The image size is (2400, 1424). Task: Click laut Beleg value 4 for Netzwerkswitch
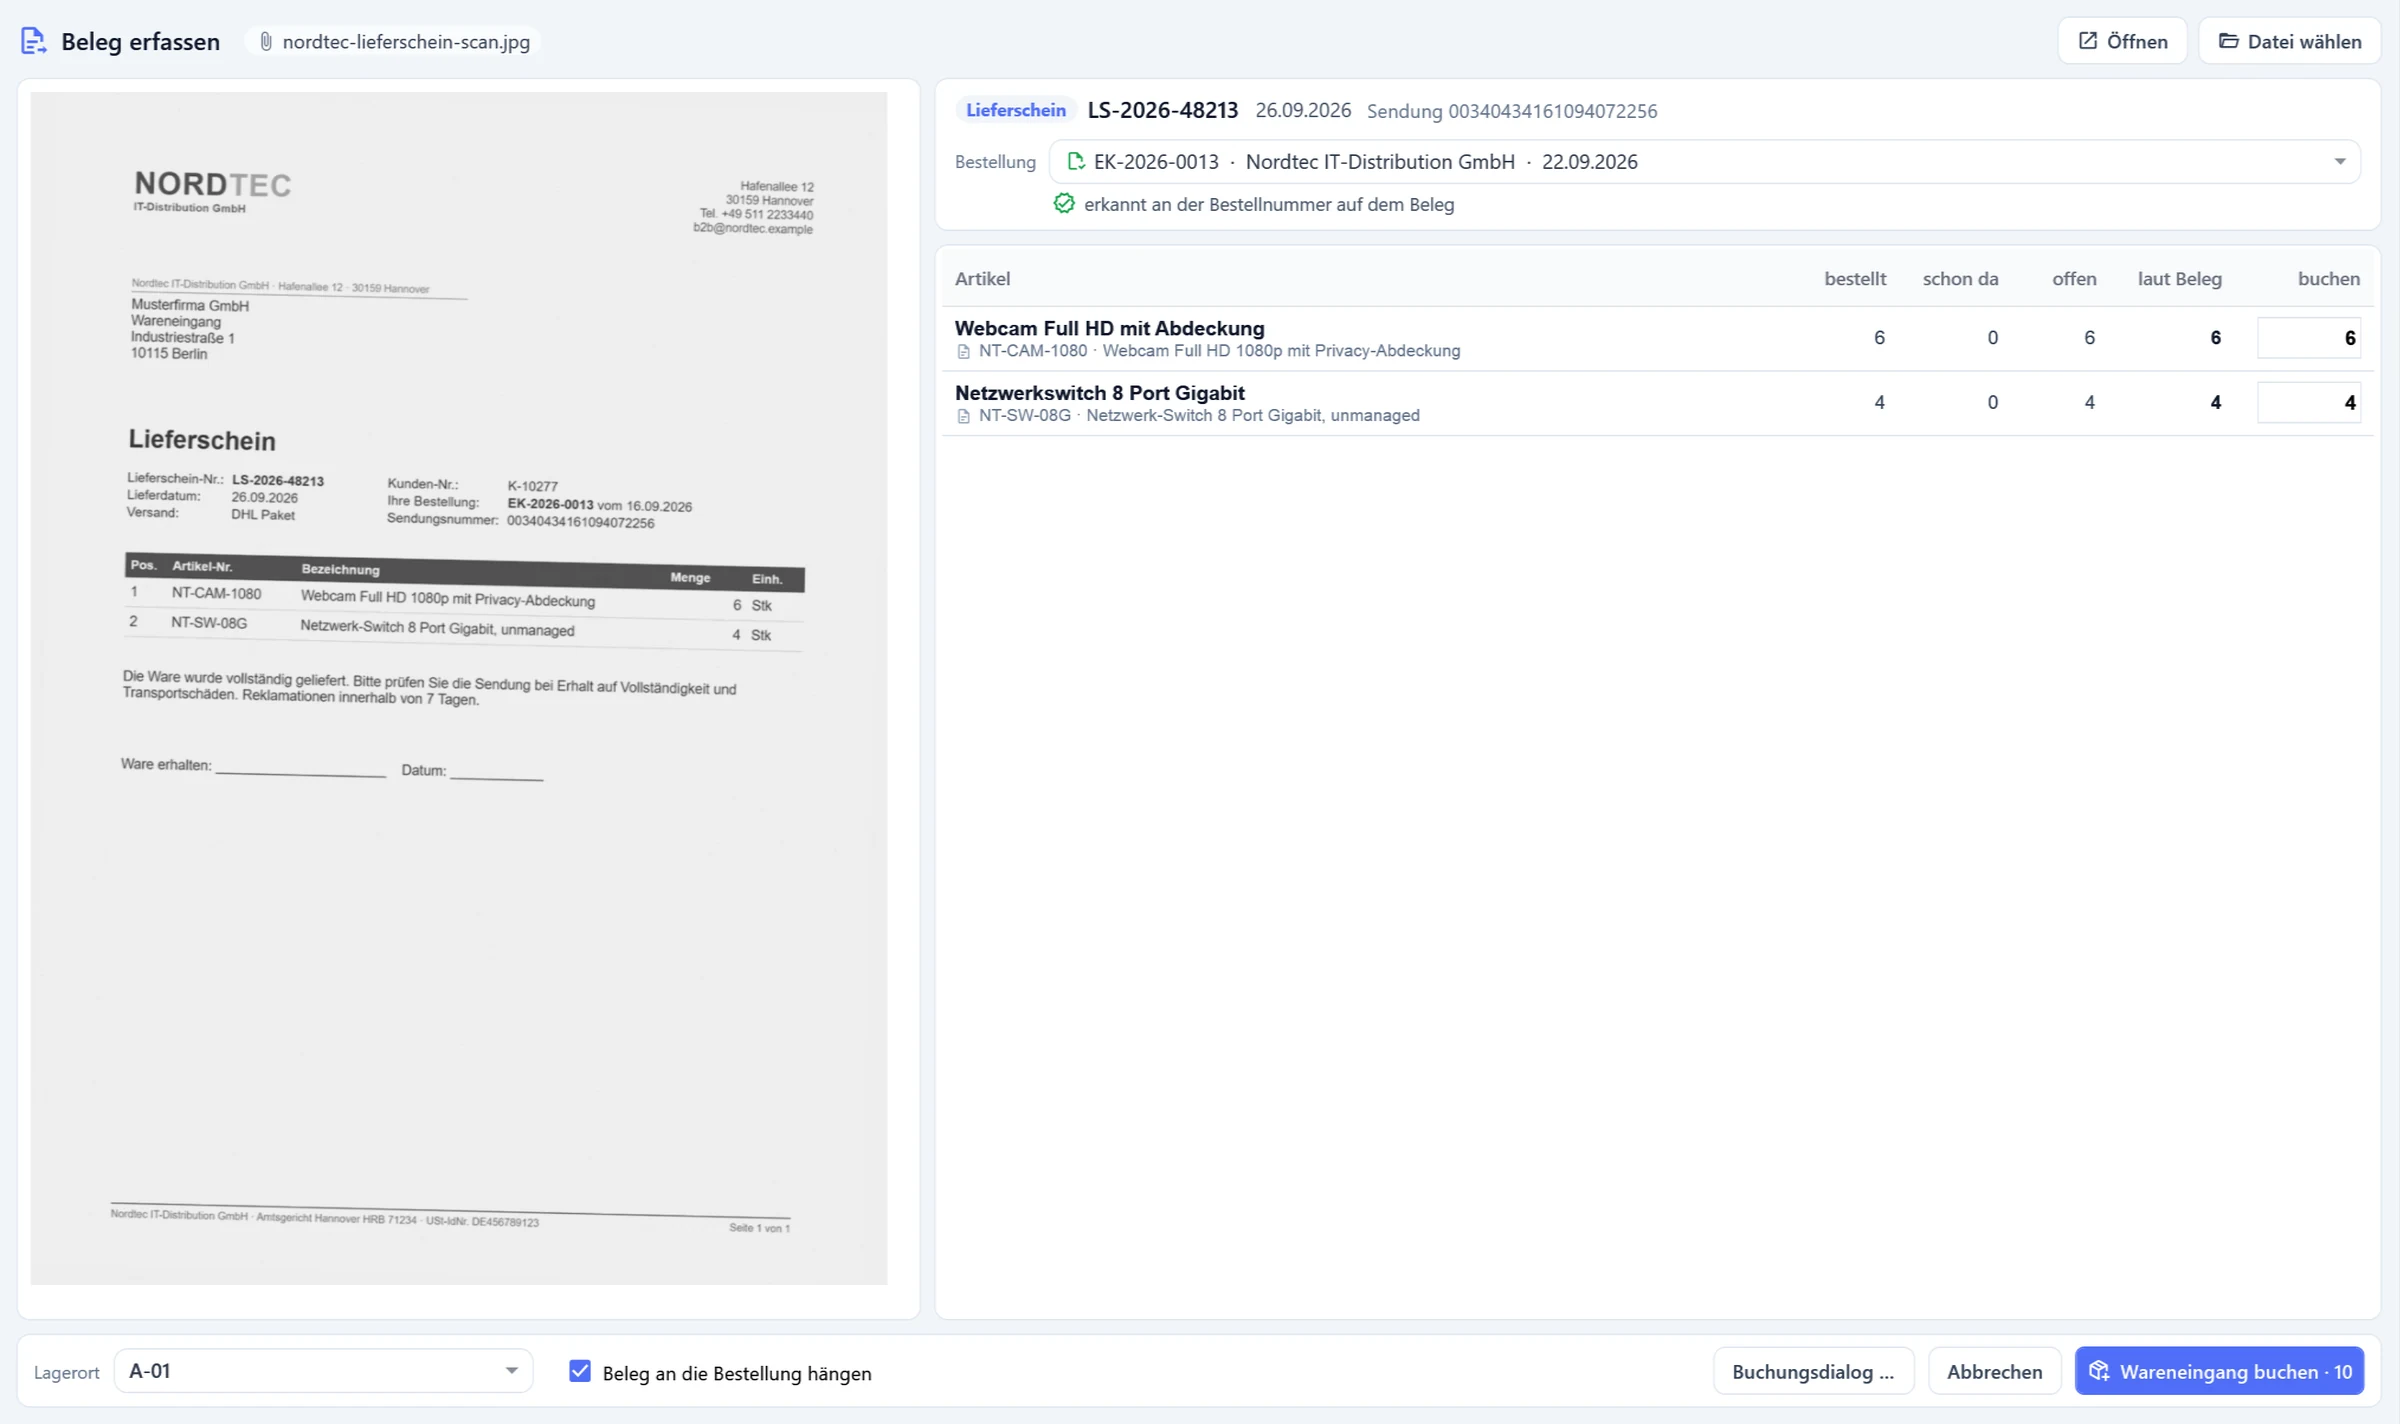(2215, 402)
